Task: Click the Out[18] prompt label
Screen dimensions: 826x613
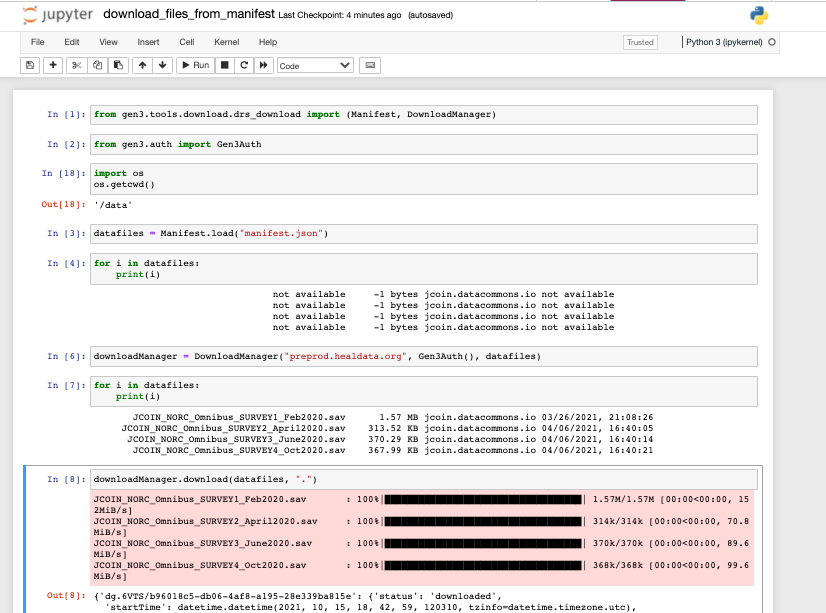Action: click(64, 204)
